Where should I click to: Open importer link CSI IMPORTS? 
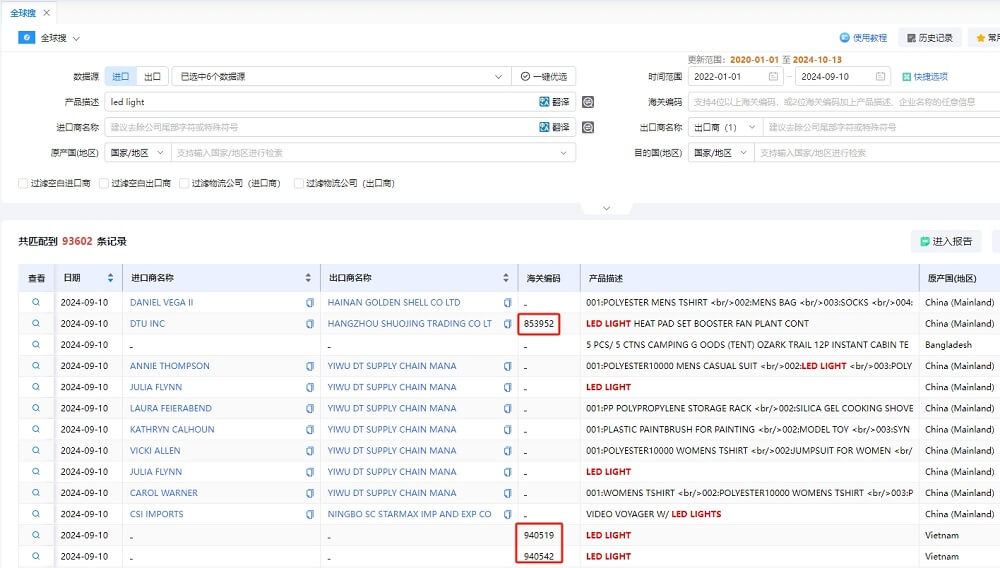pyautogui.click(x=157, y=514)
